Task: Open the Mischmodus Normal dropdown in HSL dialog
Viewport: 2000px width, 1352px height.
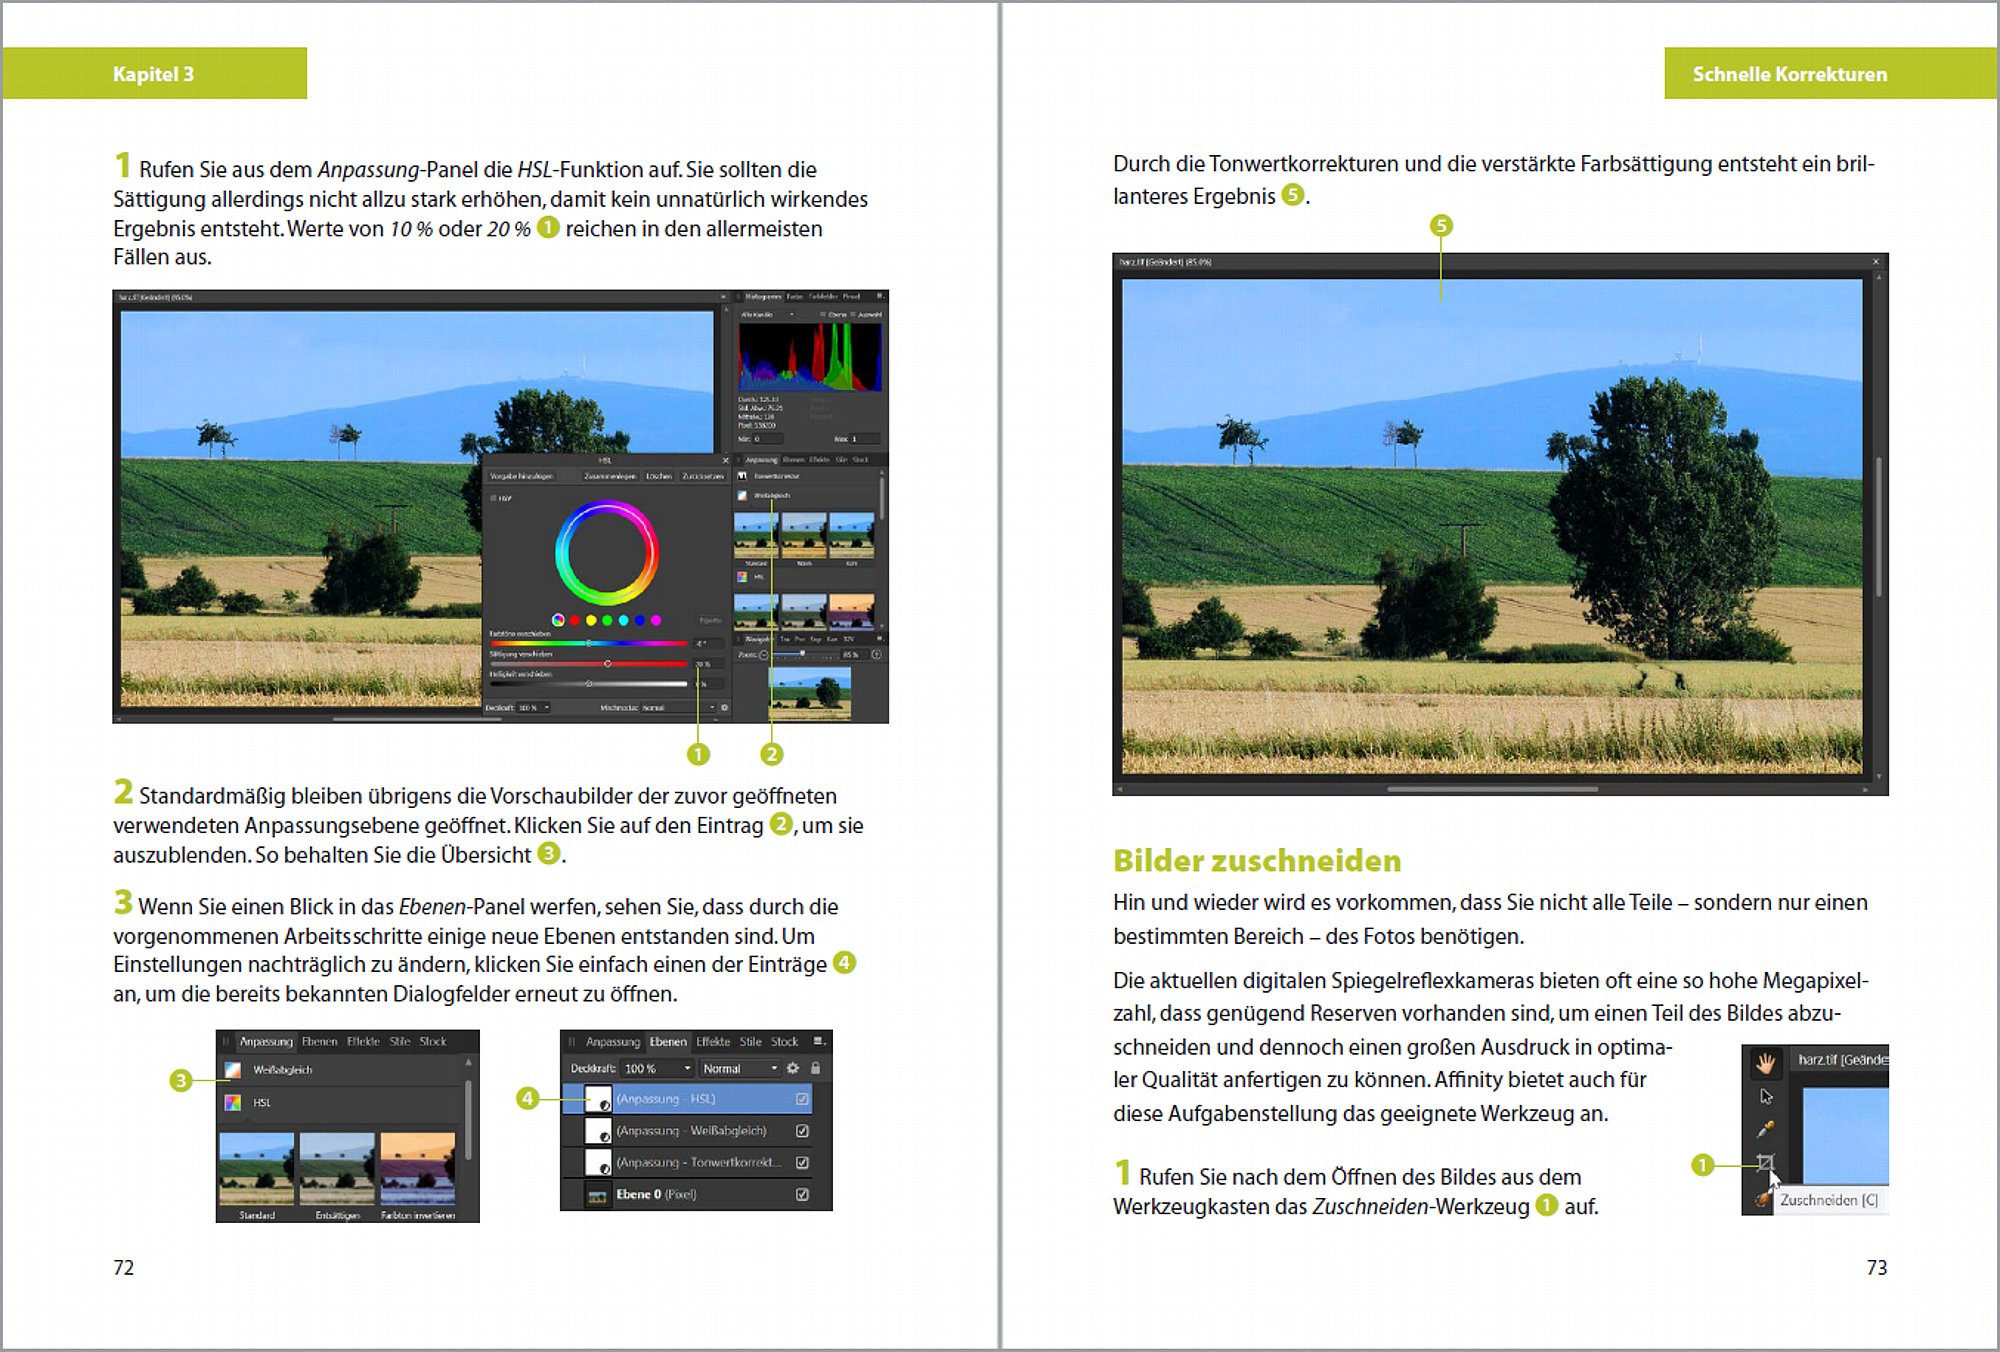Action: (678, 707)
